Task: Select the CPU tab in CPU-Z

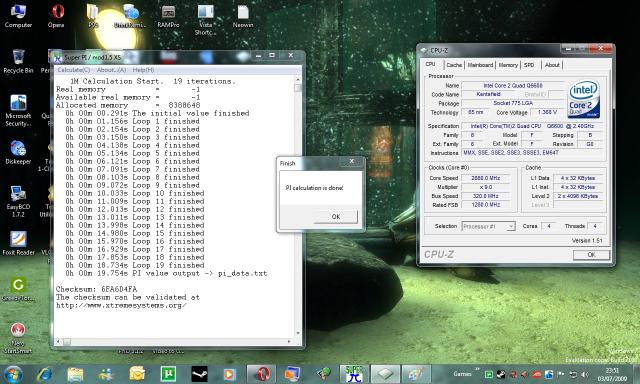Action: pos(431,64)
